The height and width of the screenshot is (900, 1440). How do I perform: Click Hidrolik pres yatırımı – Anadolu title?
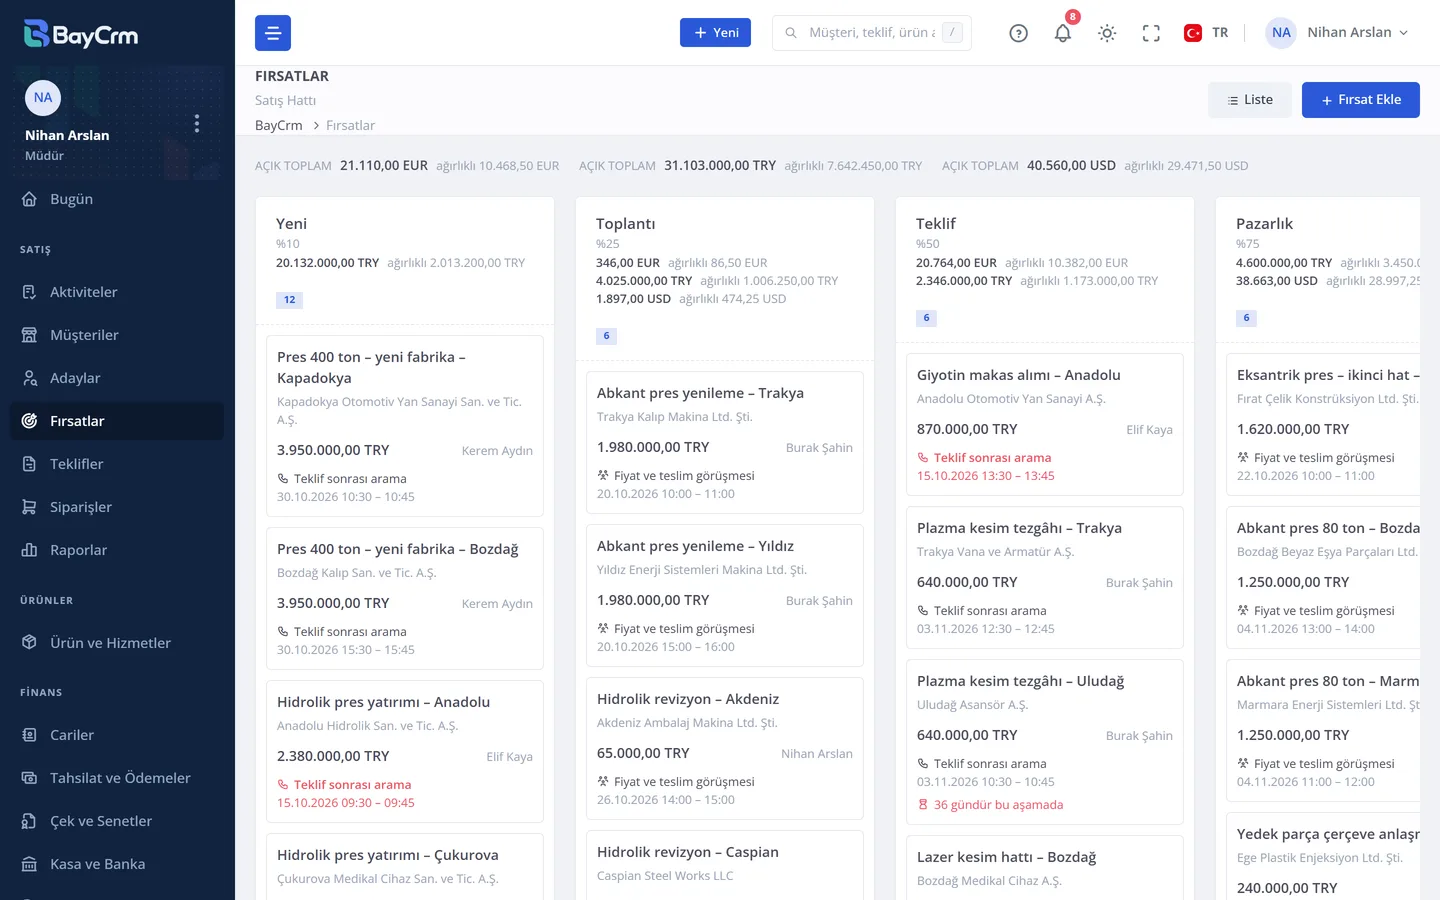pyautogui.click(x=383, y=702)
